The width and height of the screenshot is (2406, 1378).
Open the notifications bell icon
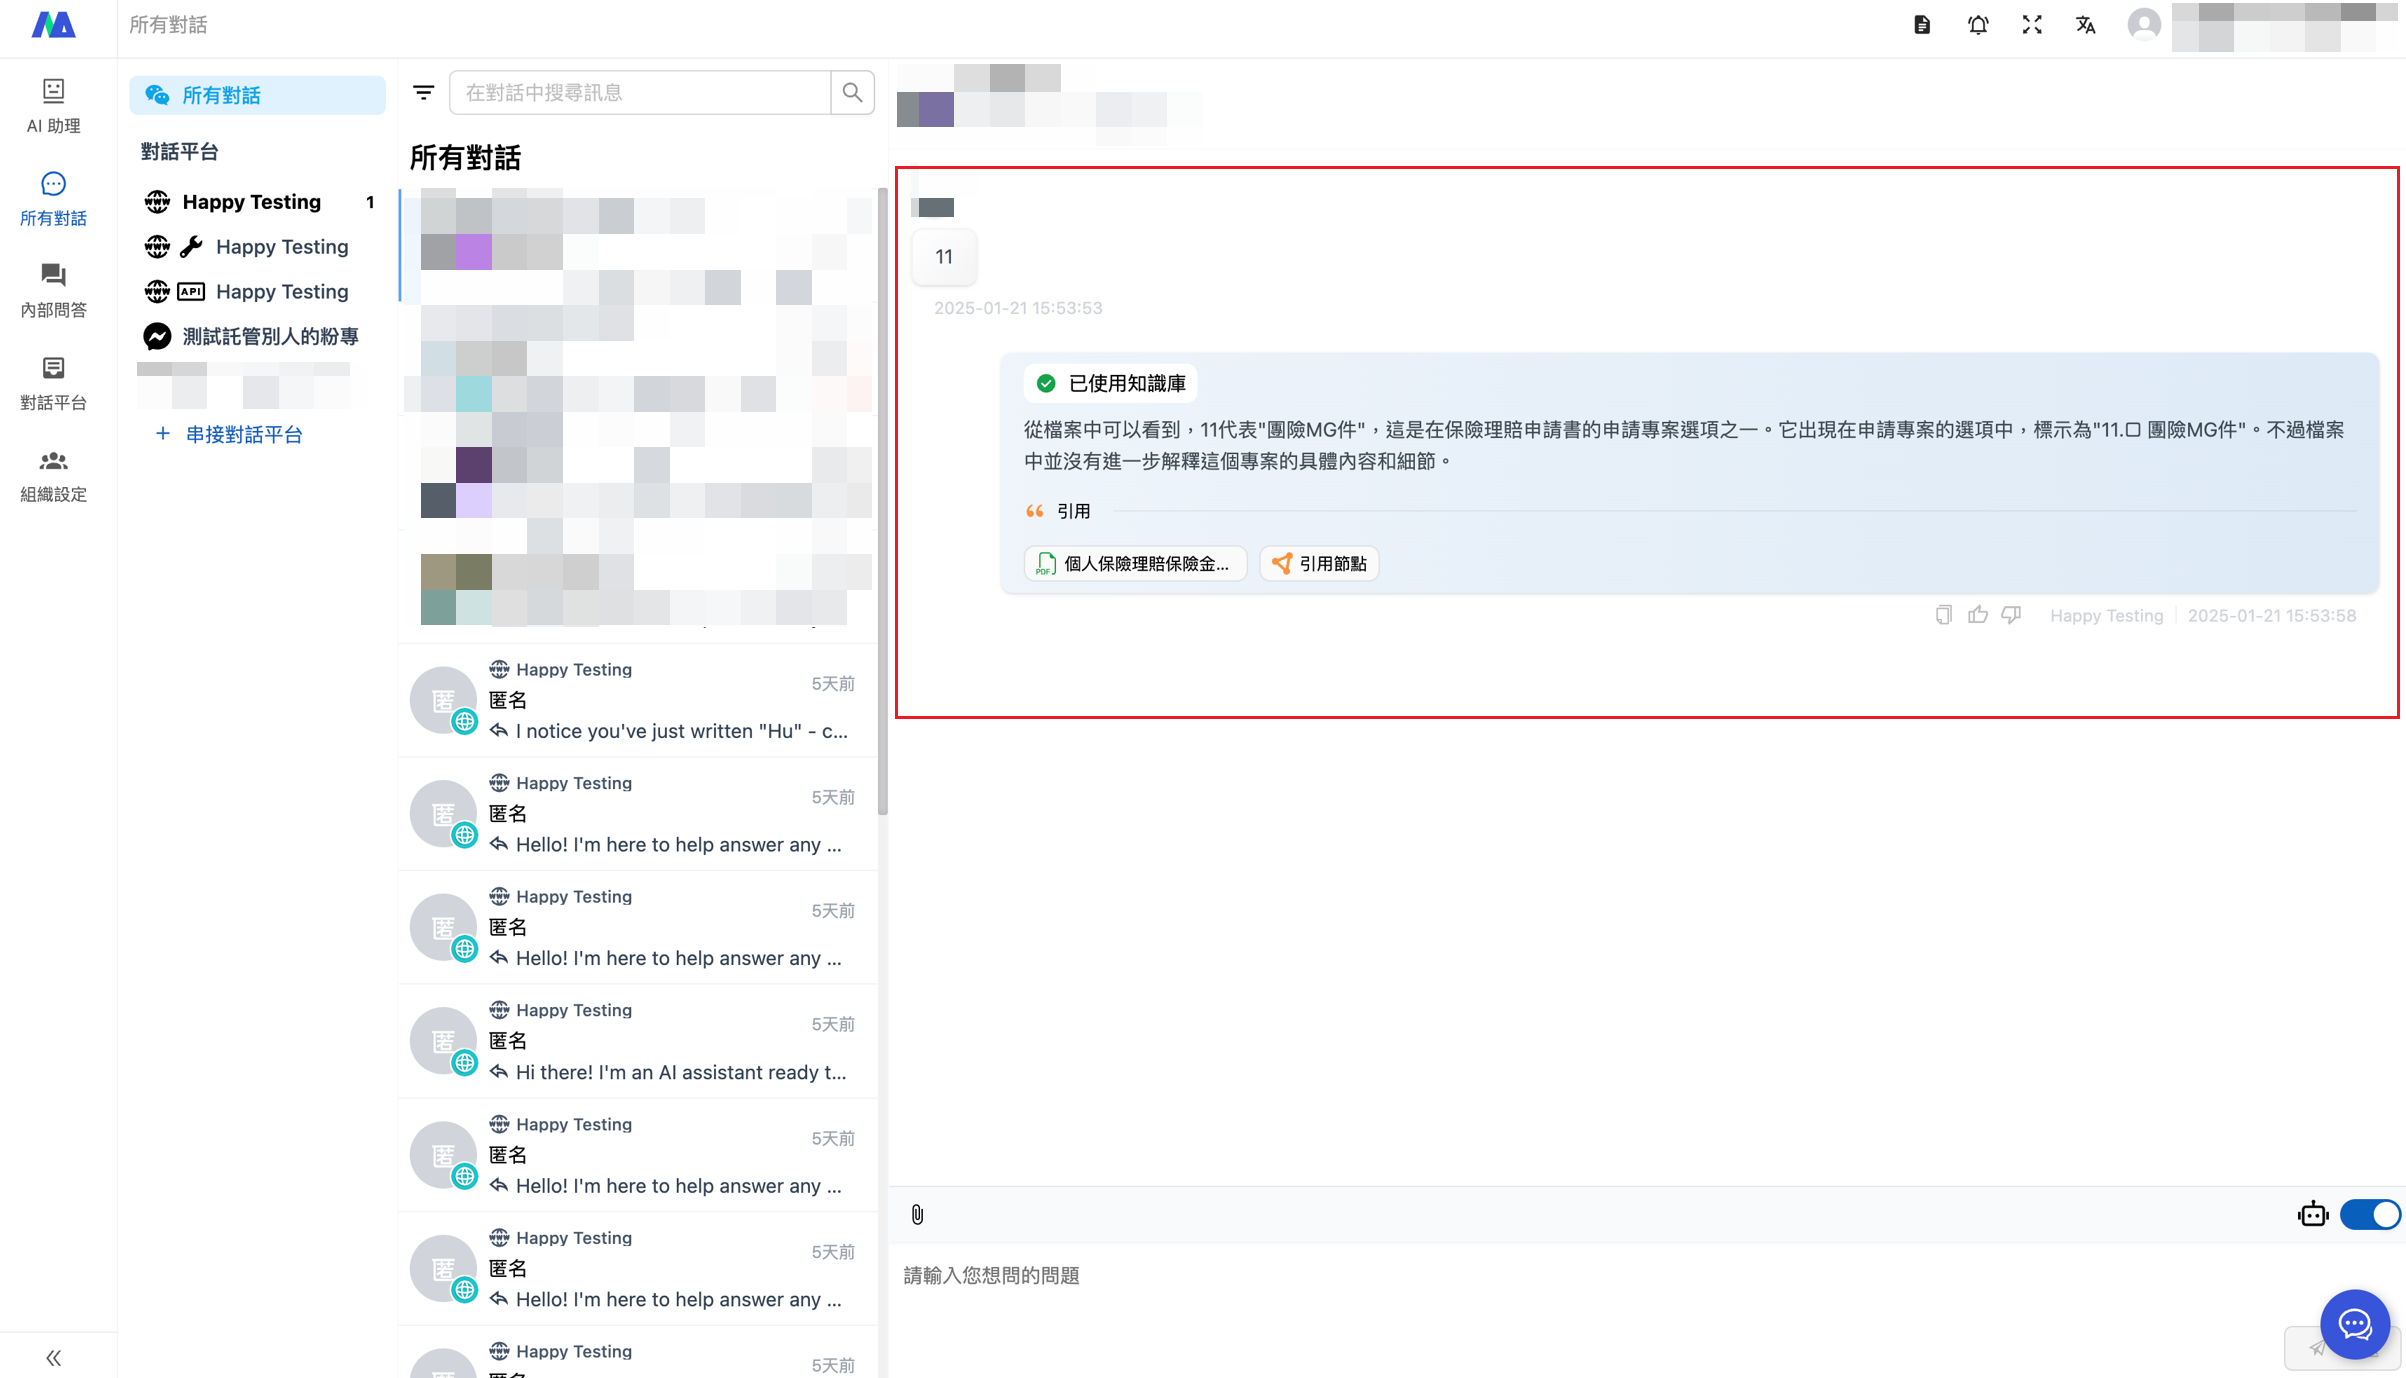click(x=1978, y=25)
